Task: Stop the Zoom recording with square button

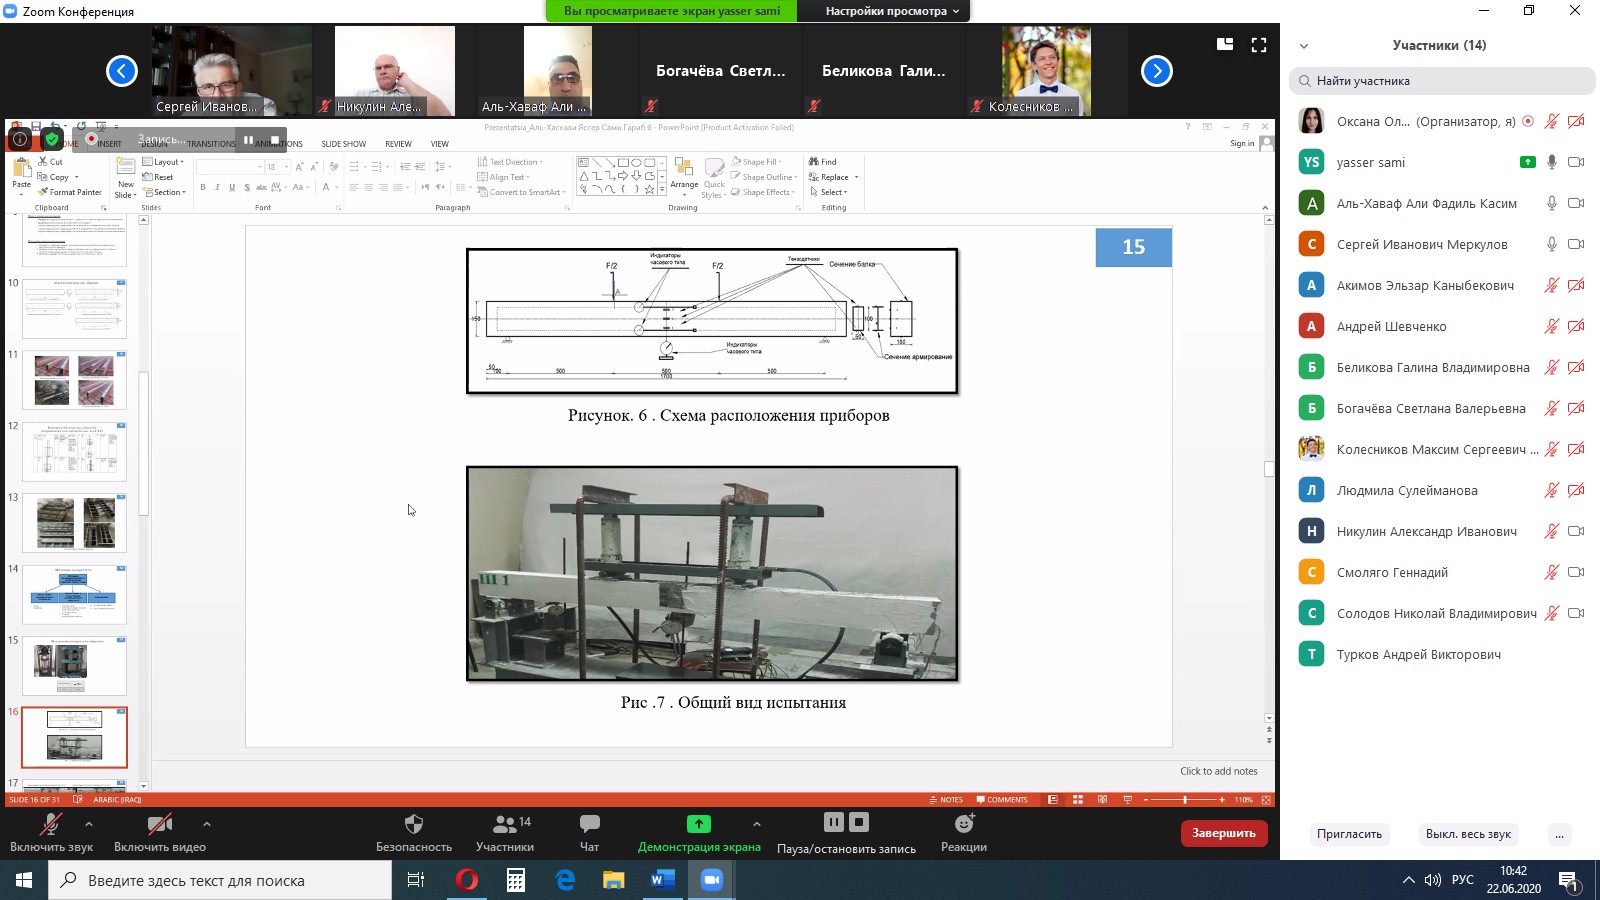Action: click(x=859, y=822)
